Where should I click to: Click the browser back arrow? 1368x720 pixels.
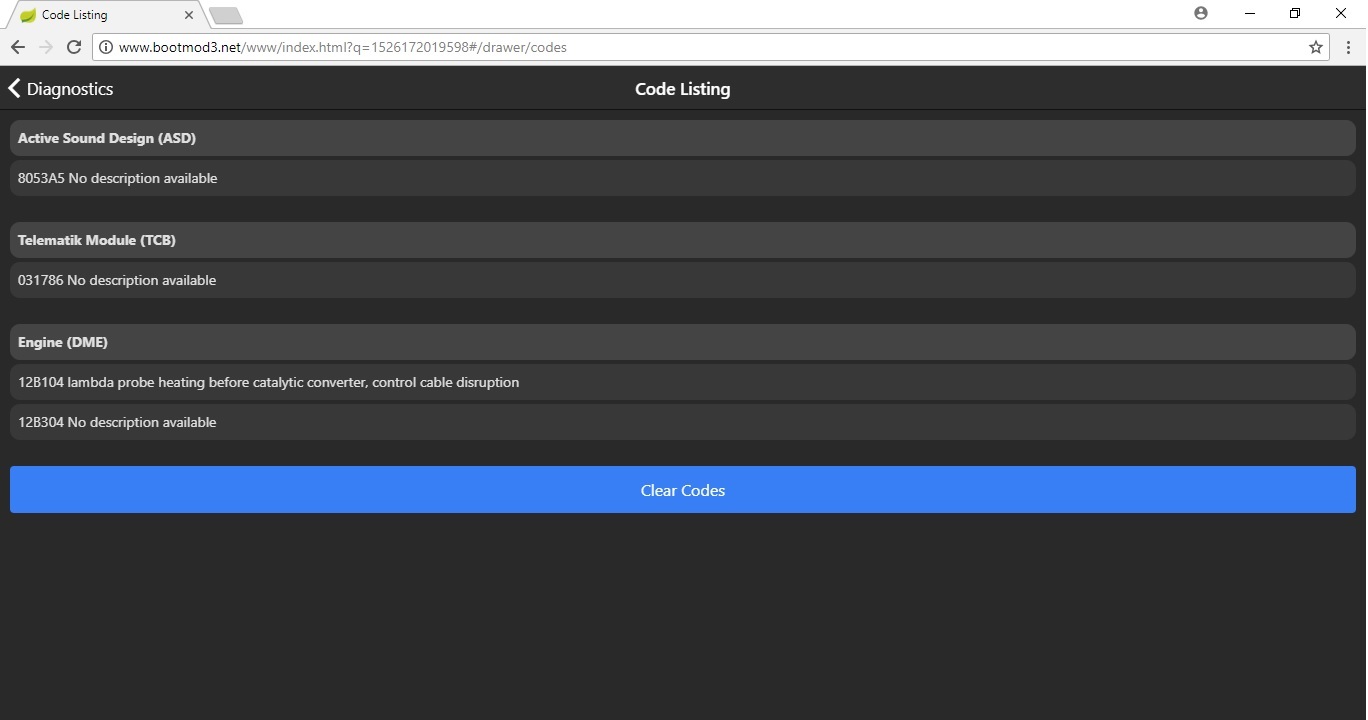[17, 47]
